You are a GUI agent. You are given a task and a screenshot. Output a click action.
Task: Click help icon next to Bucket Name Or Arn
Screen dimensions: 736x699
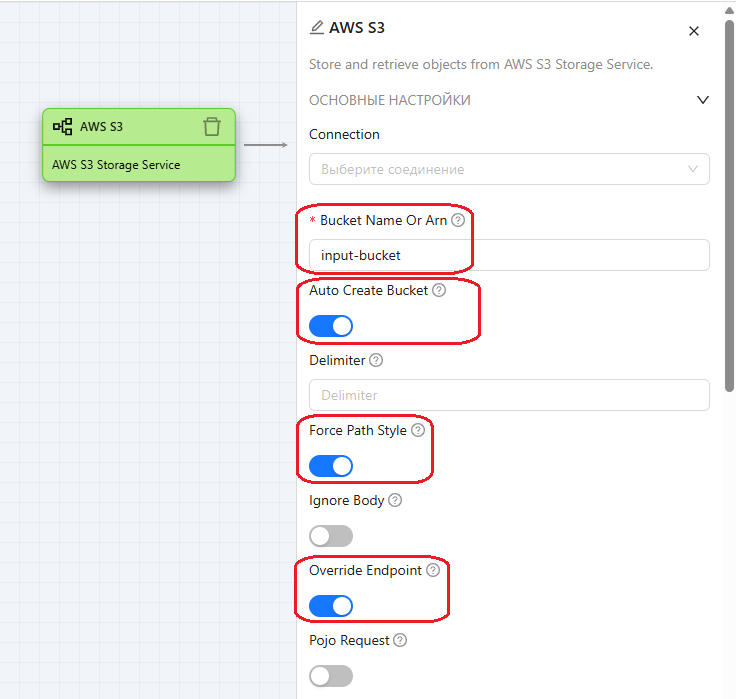pos(458,220)
